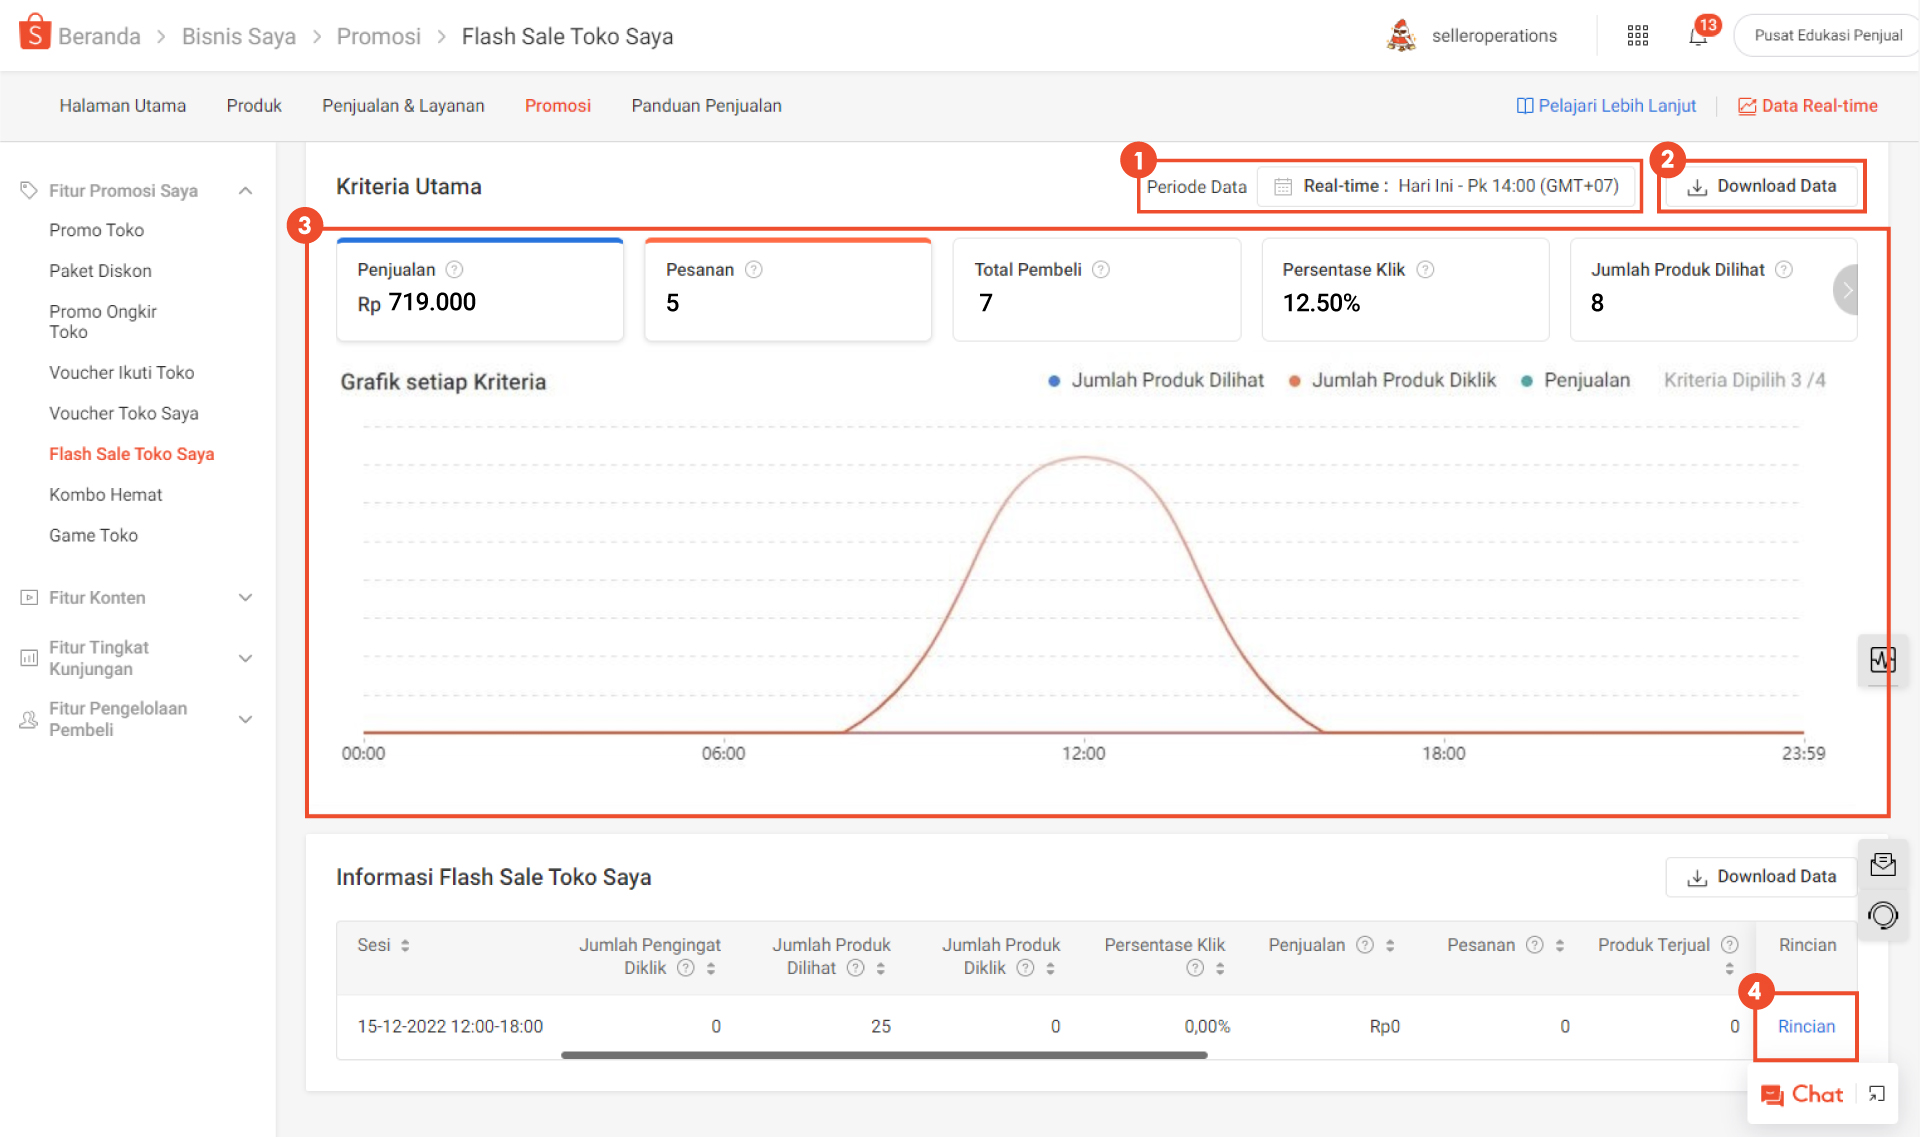Click the Persentase Klik info icon
Image resolution: width=1920 pixels, height=1137 pixels.
(1426, 270)
